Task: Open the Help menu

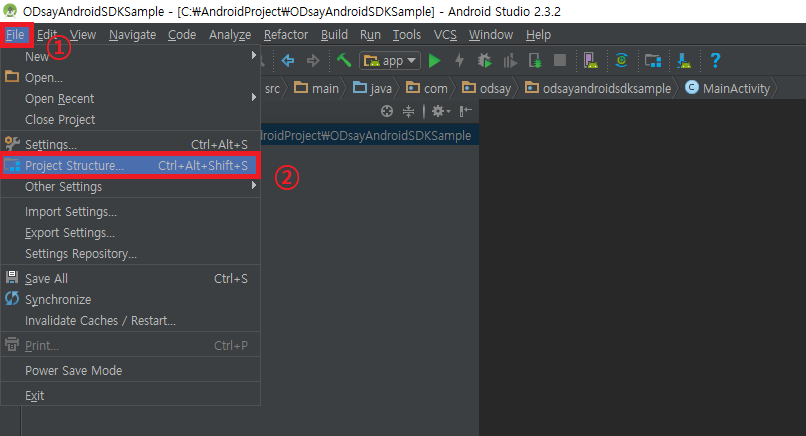Action: 538,34
